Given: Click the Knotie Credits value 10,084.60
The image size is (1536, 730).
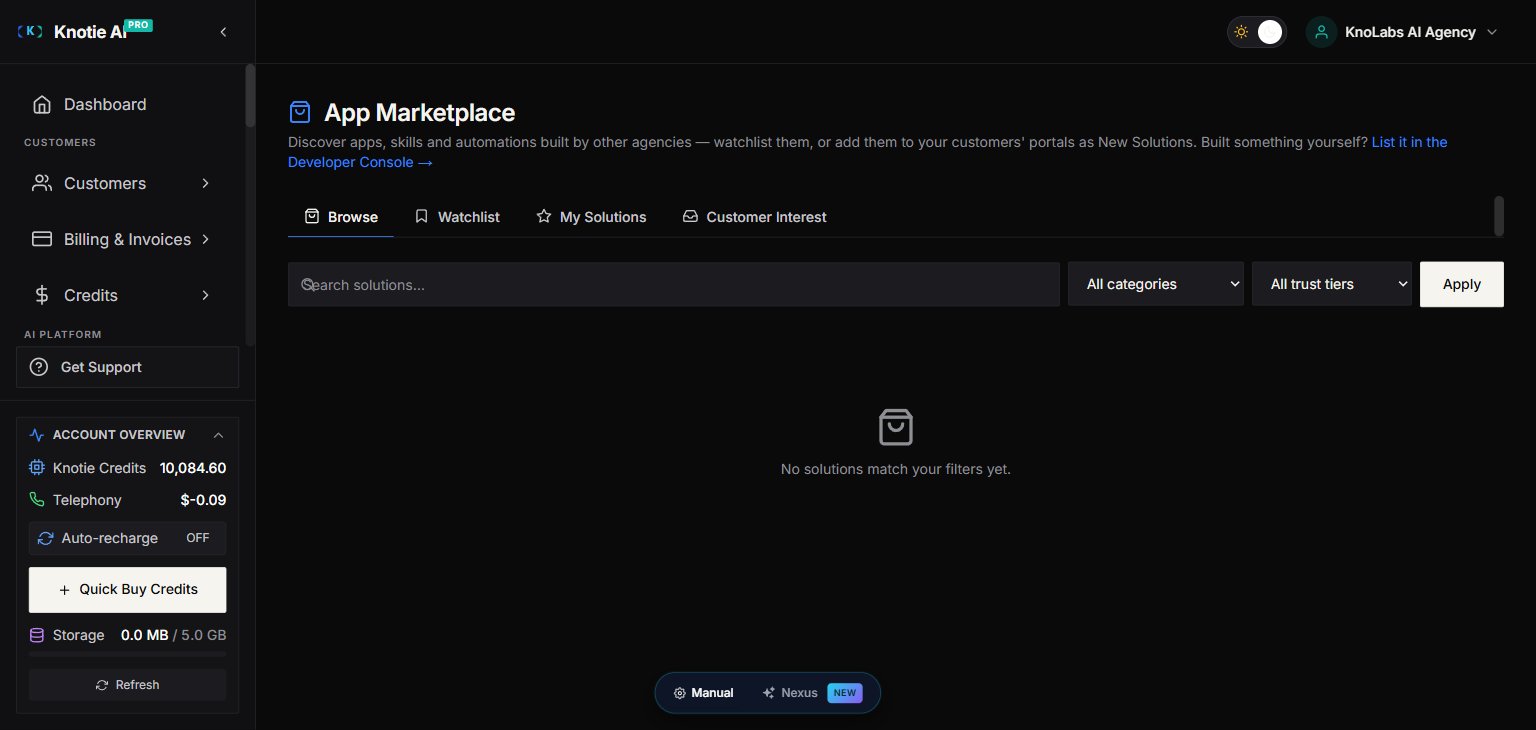Looking at the screenshot, I should point(193,468).
